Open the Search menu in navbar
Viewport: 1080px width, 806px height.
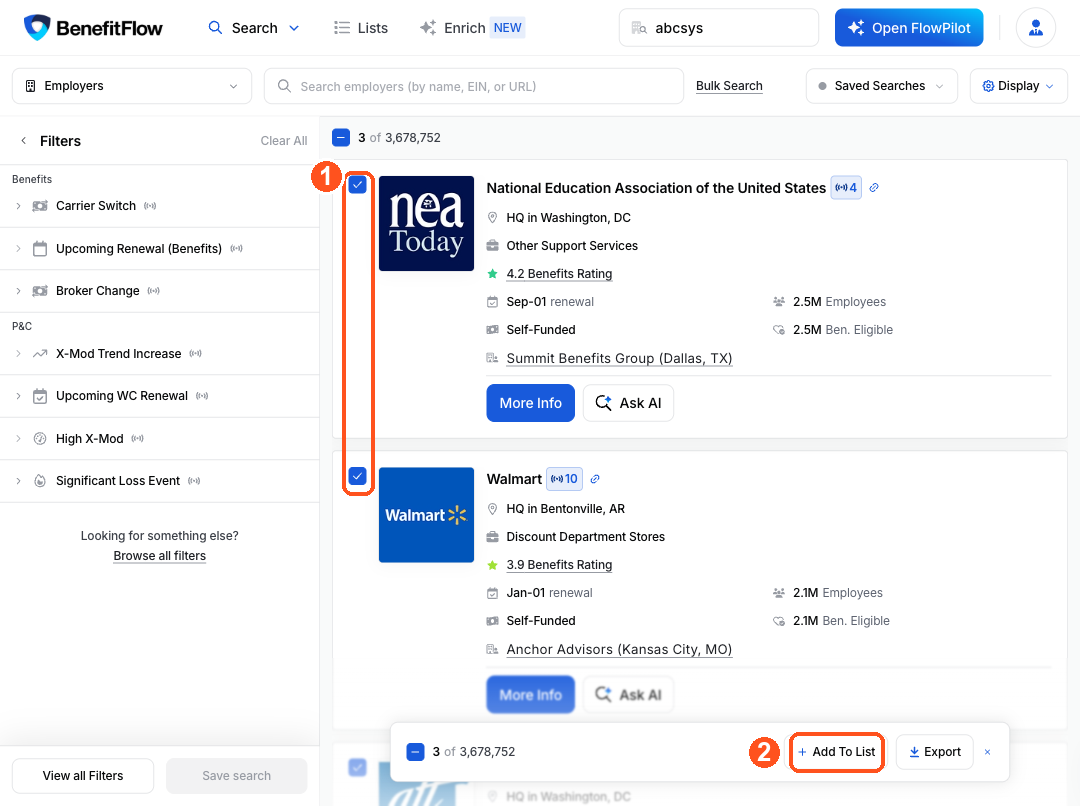254,28
